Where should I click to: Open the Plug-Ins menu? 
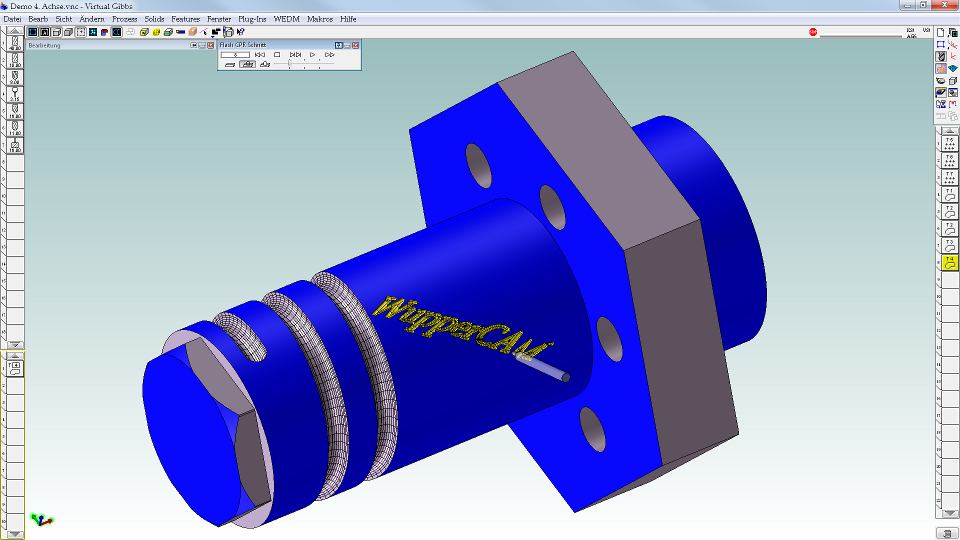click(252, 19)
